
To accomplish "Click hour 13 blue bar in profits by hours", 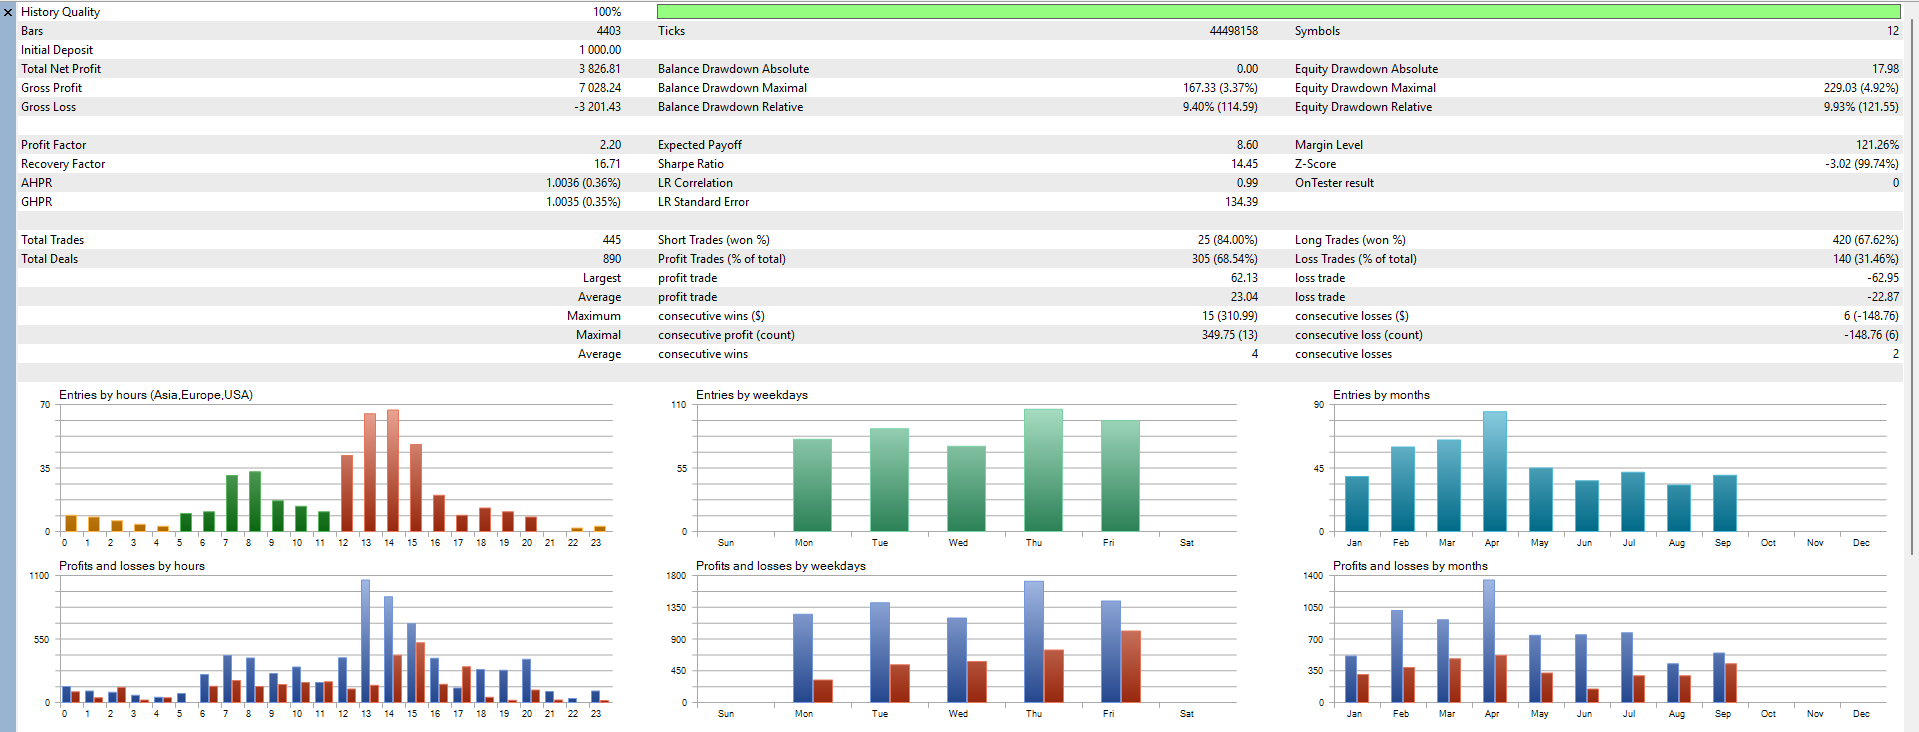I will [365, 641].
